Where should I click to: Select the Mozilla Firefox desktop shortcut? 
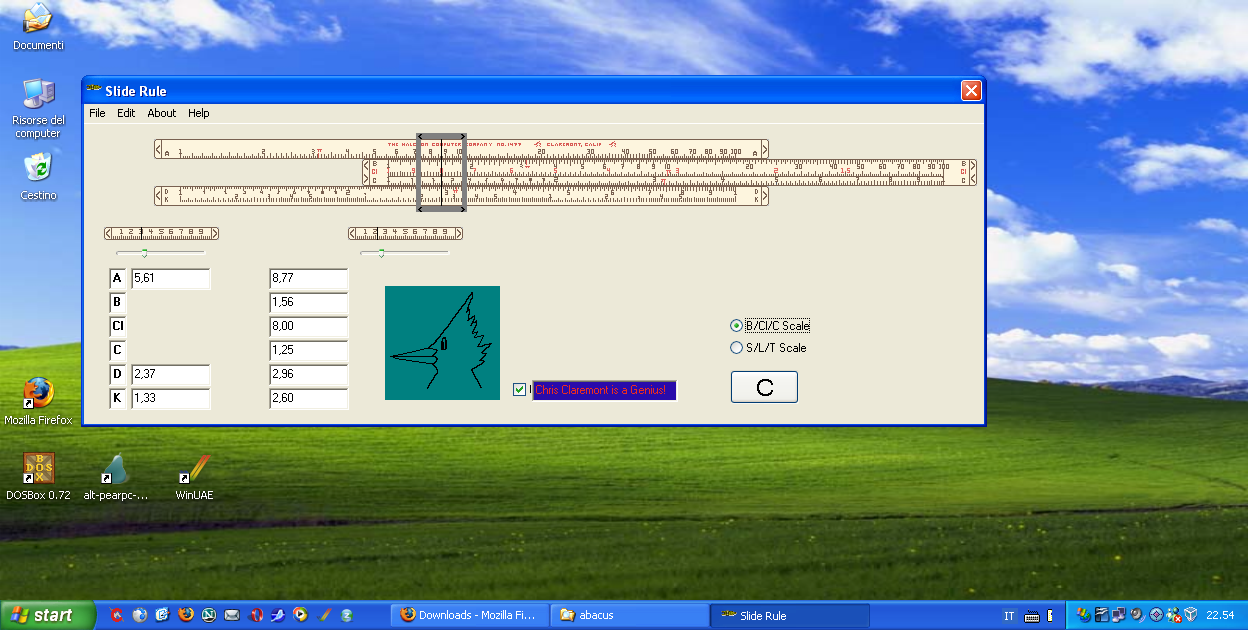click(x=38, y=401)
